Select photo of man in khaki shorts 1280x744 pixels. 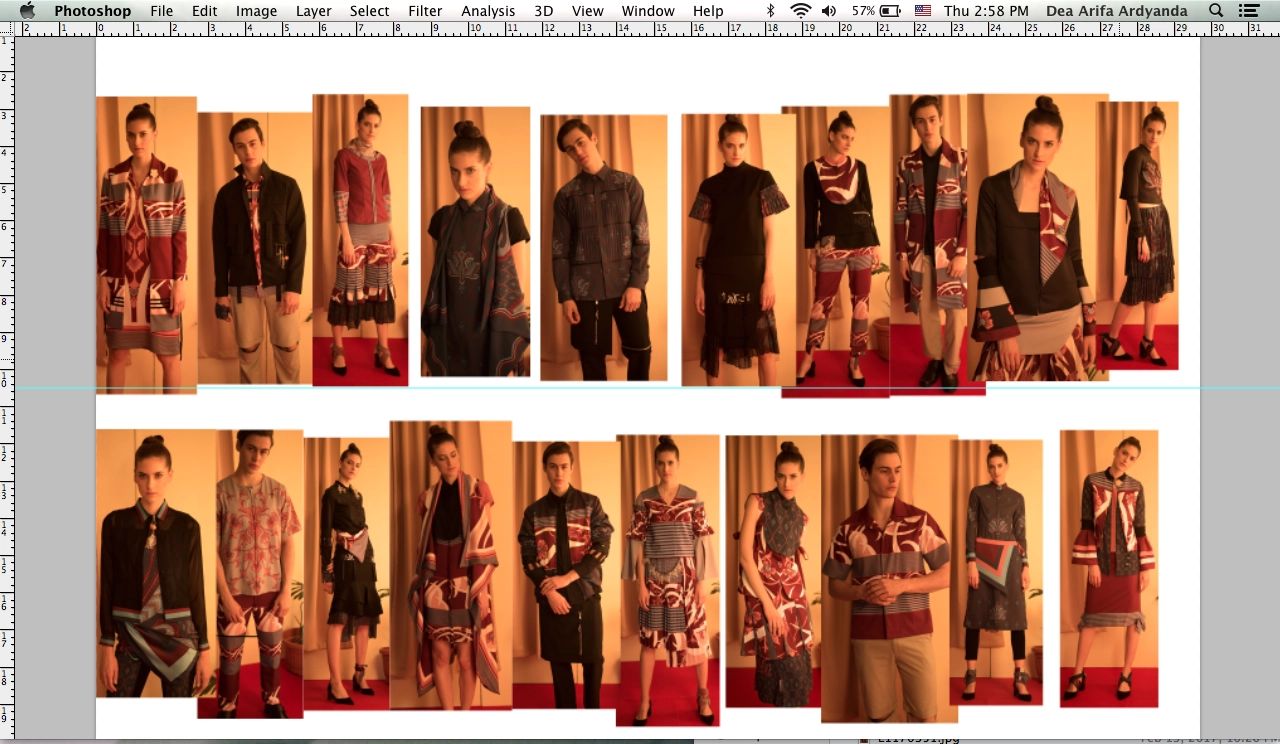pos(889,578)
